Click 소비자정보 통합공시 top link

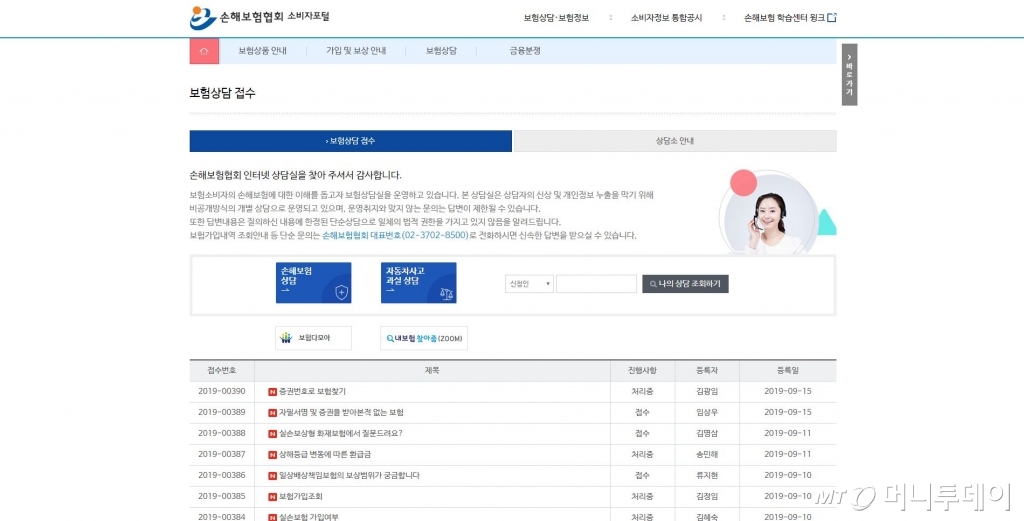tap(666, 18)
